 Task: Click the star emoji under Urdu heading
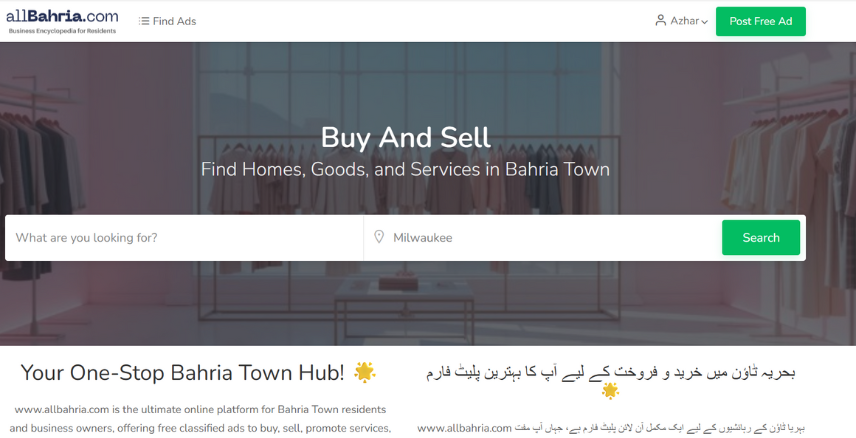point(610,391)
